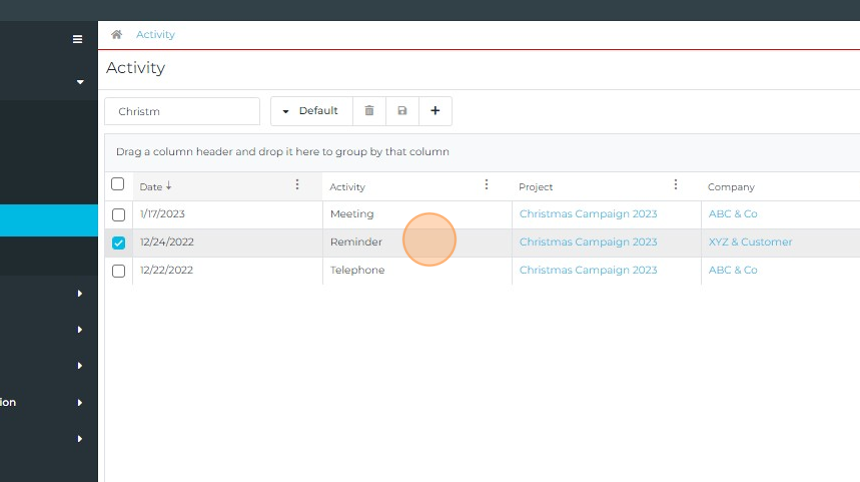
Task: Select the highlighted blue sidebar menu item
Action: point(49,220)
